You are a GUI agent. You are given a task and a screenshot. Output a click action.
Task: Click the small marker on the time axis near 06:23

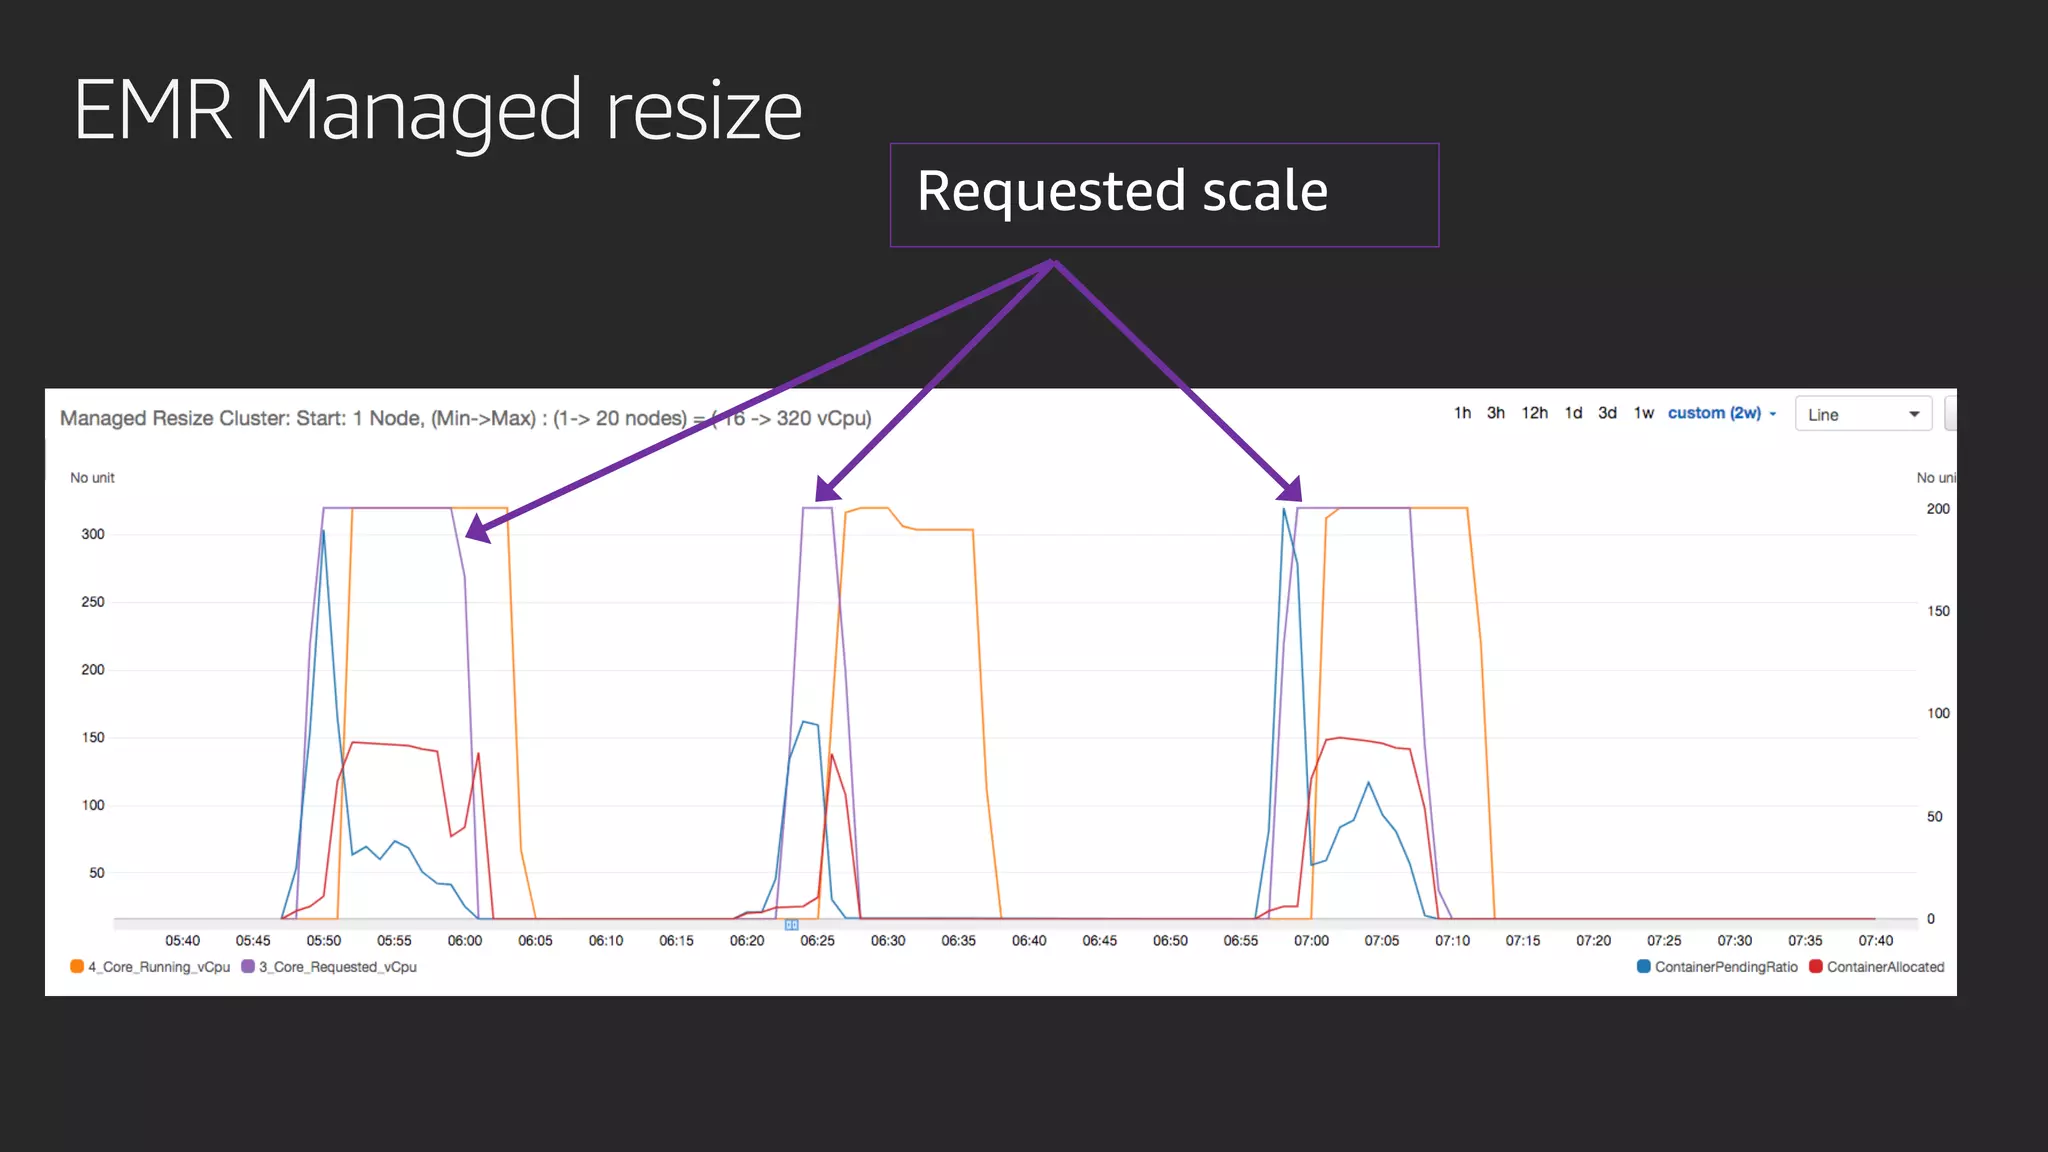click(x=791, y=925)
